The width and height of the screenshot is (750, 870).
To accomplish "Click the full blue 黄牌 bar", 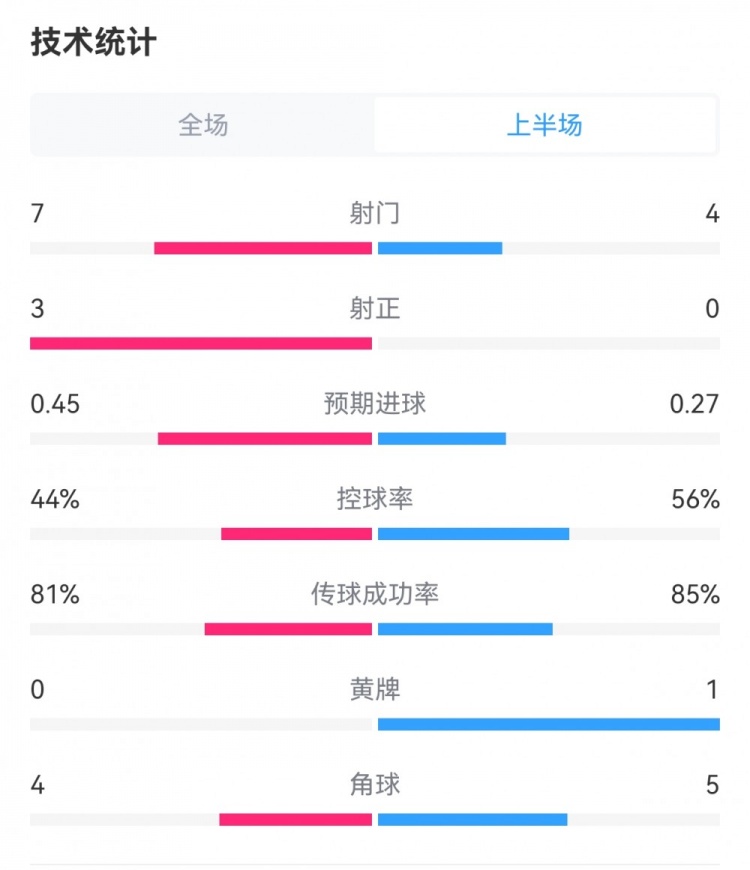I will click(549, 724).
